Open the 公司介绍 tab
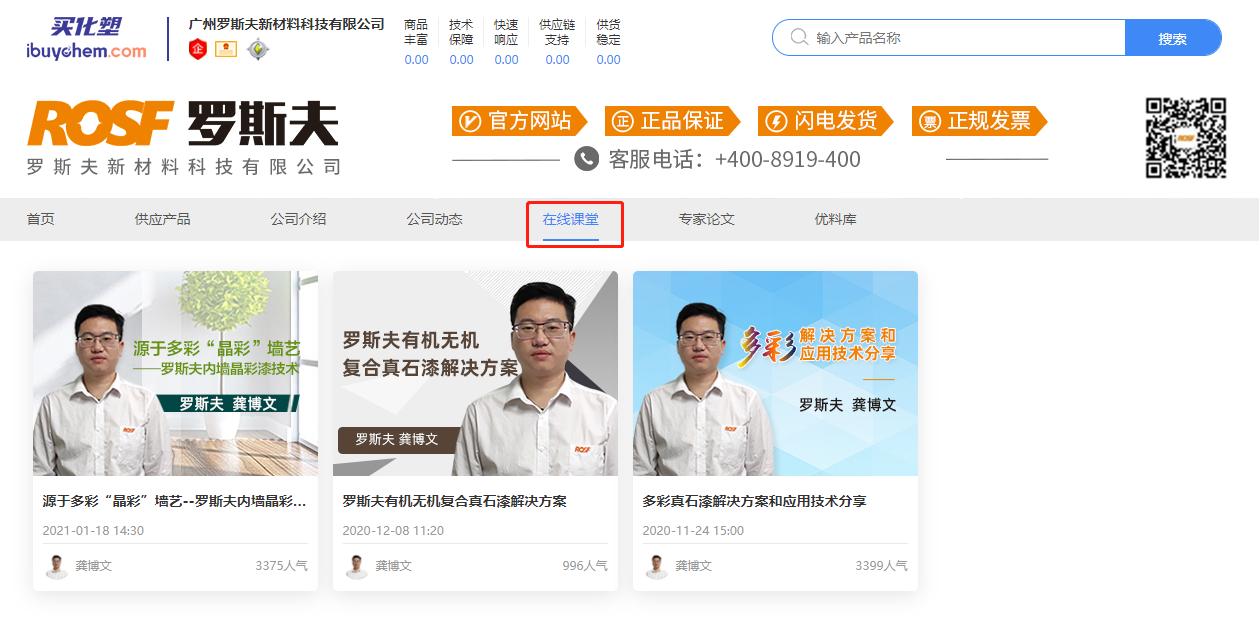The width and height of the screenshot is (1259, 638). click(298, 219)
